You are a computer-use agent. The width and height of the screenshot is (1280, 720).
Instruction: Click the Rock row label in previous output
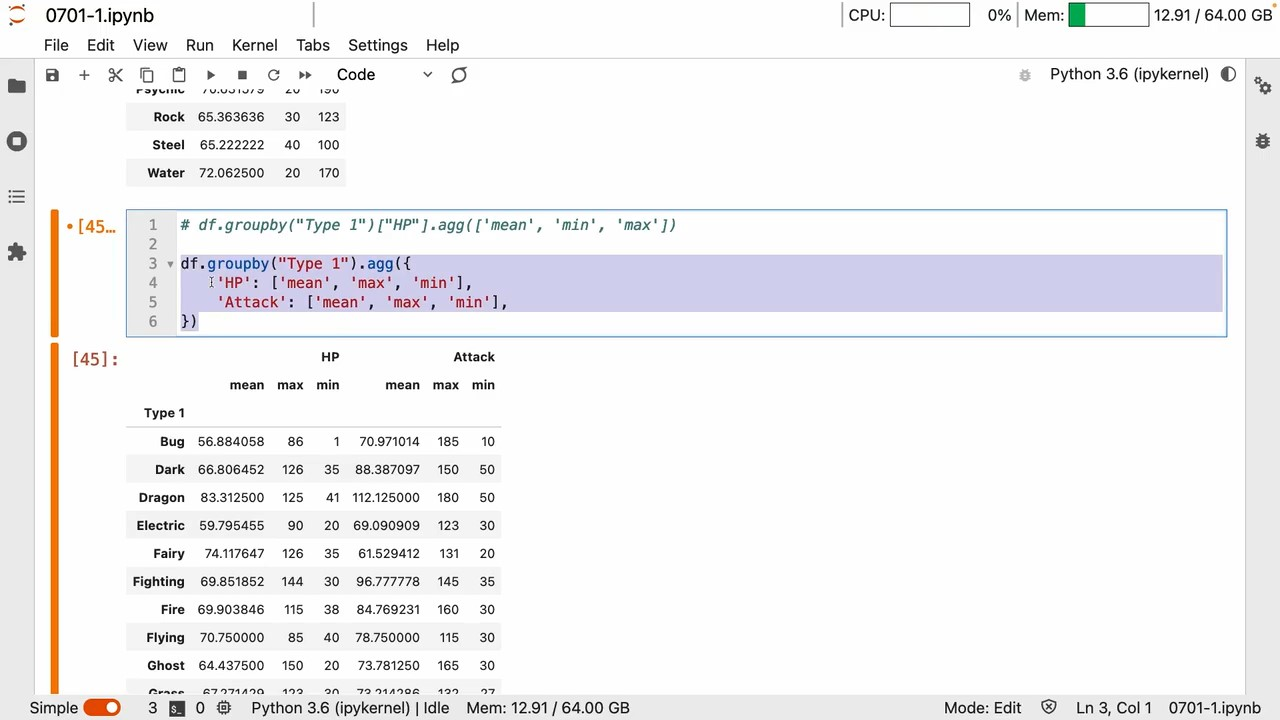[169, 117]
